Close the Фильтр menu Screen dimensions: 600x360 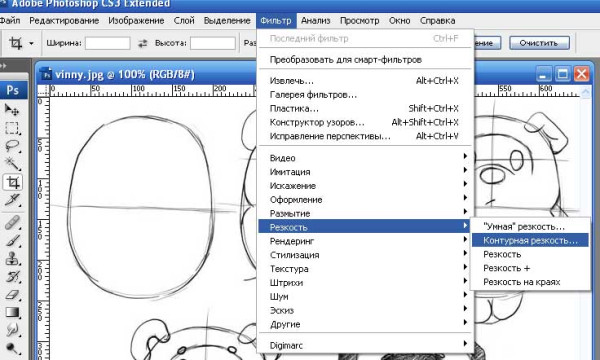pos(276,21)
